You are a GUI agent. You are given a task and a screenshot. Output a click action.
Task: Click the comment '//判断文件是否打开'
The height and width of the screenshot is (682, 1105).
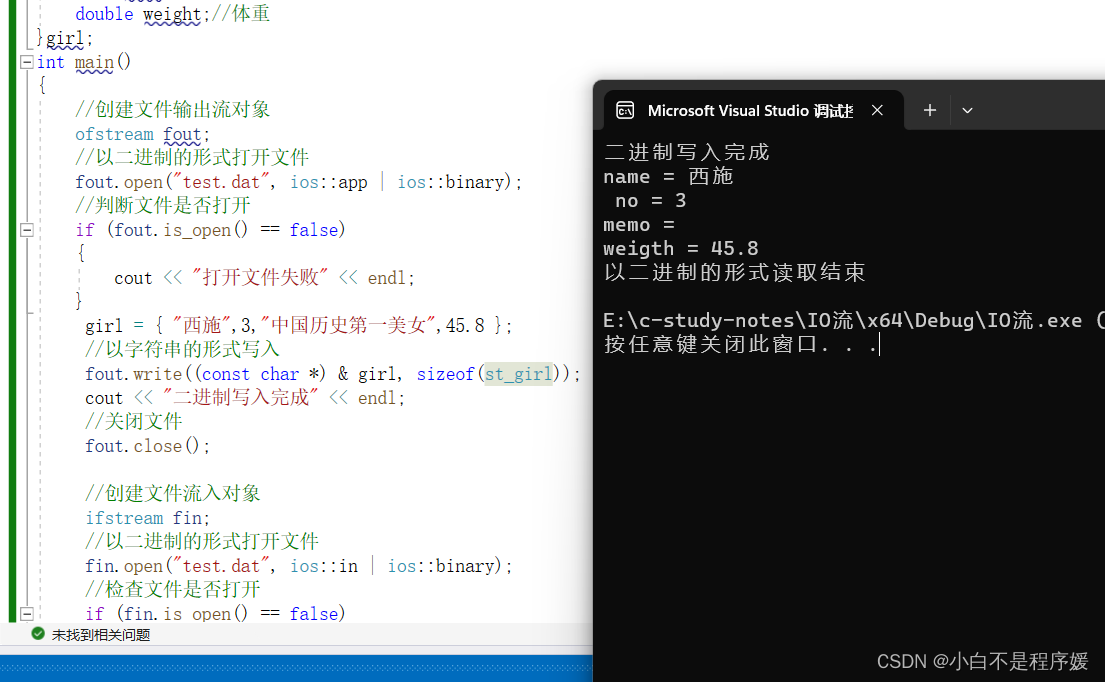tap(163, 205)
